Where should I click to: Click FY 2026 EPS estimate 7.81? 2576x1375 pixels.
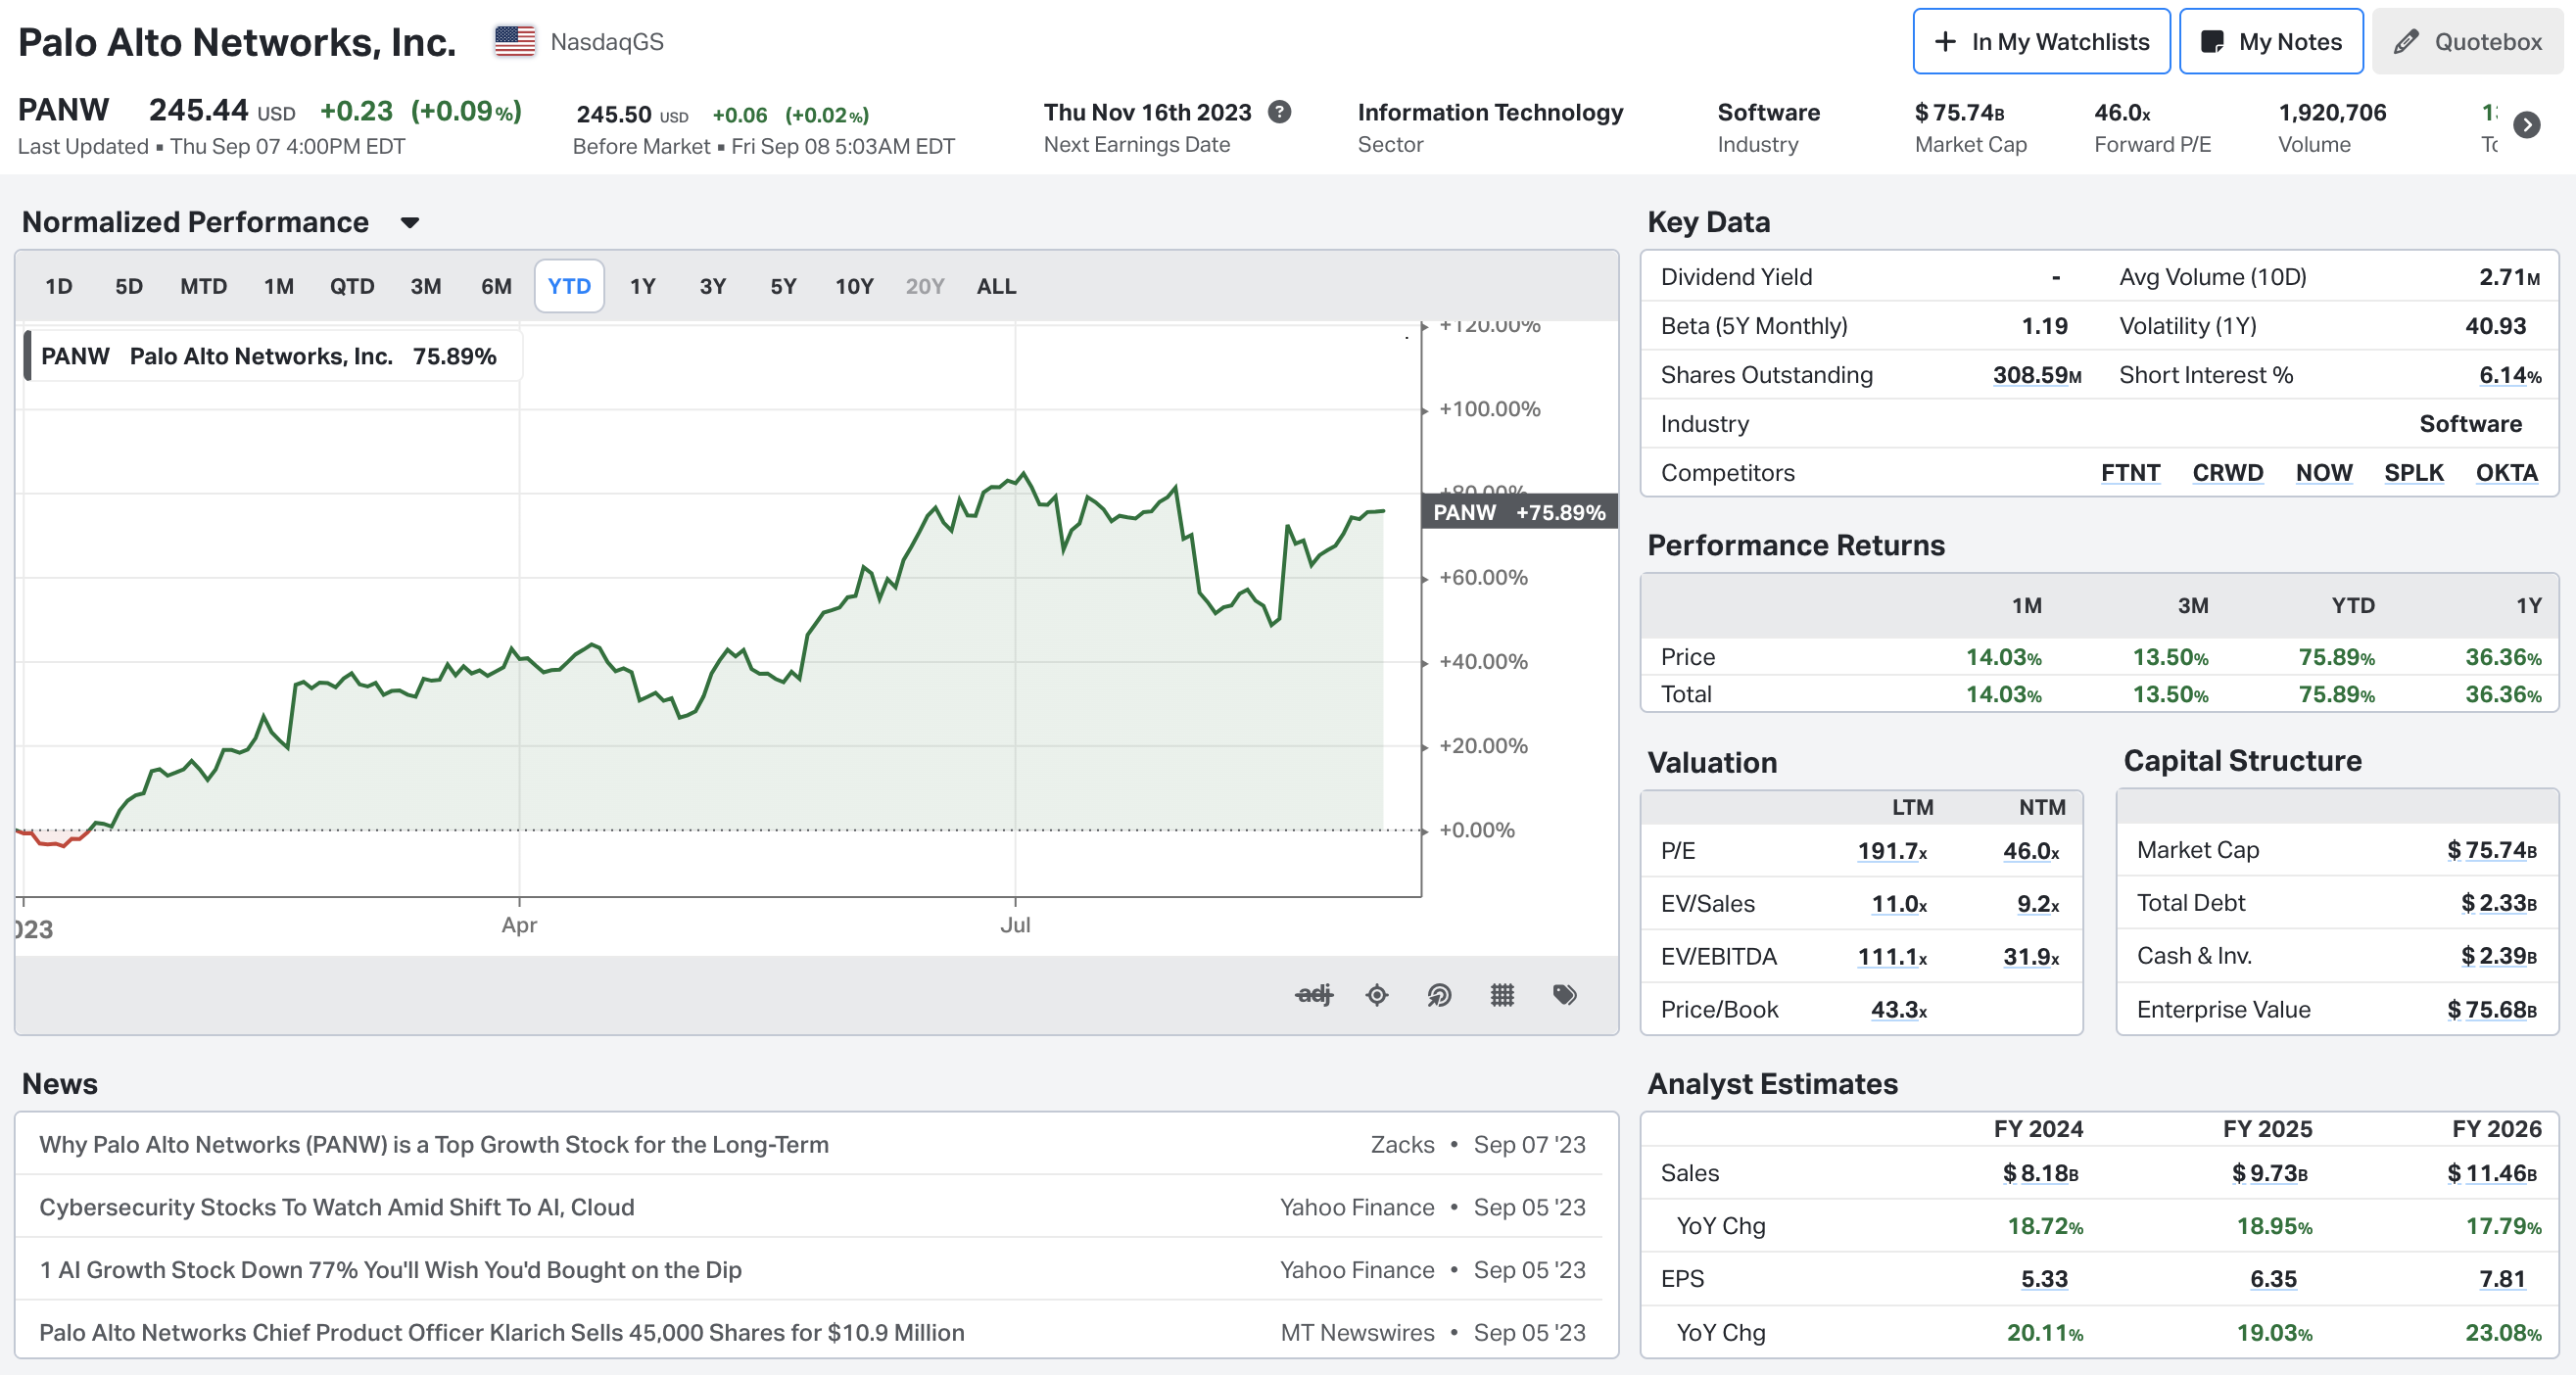point(2502,1279)
